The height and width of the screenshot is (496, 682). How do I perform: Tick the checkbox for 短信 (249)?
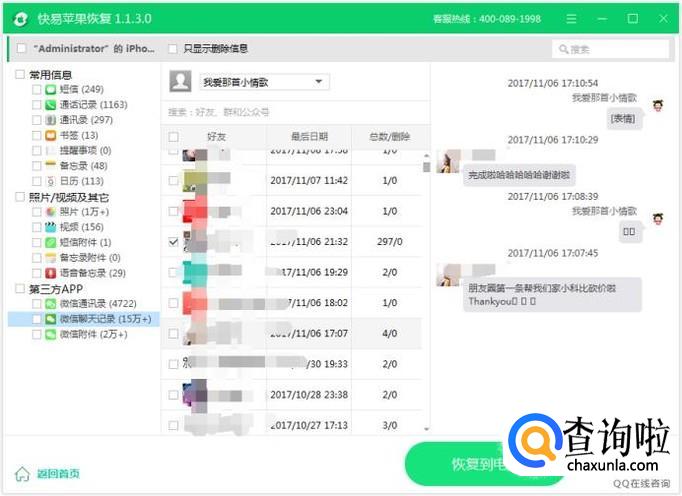pos(37,89)
